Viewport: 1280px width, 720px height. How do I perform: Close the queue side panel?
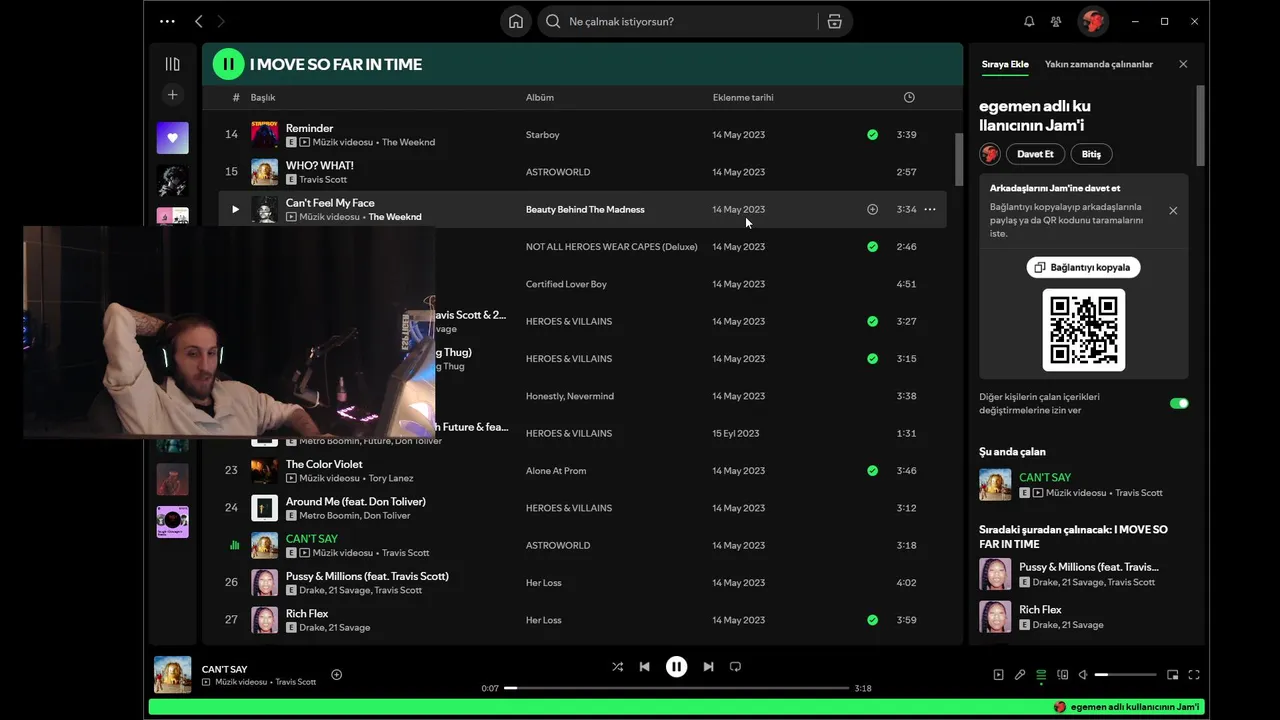tap(1183, 64)
